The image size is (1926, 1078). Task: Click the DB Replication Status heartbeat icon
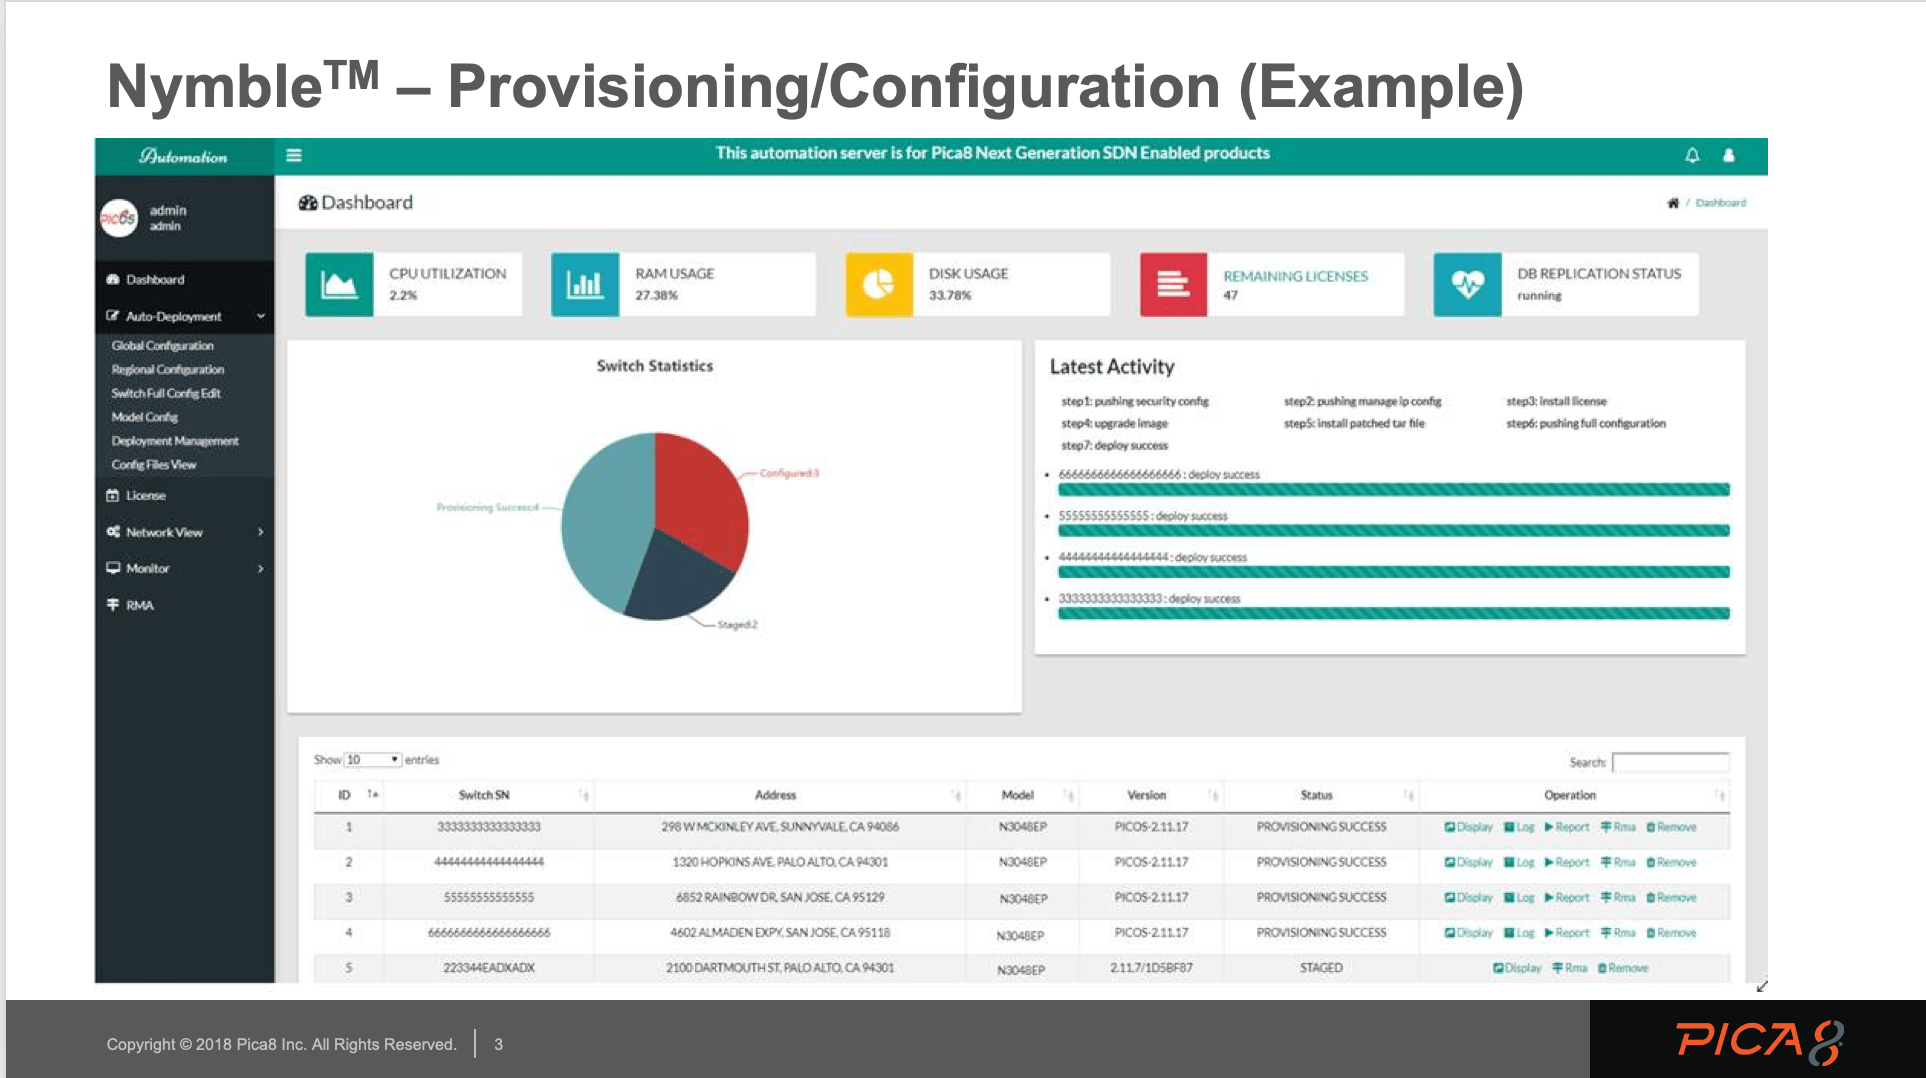pos(1467,284)
